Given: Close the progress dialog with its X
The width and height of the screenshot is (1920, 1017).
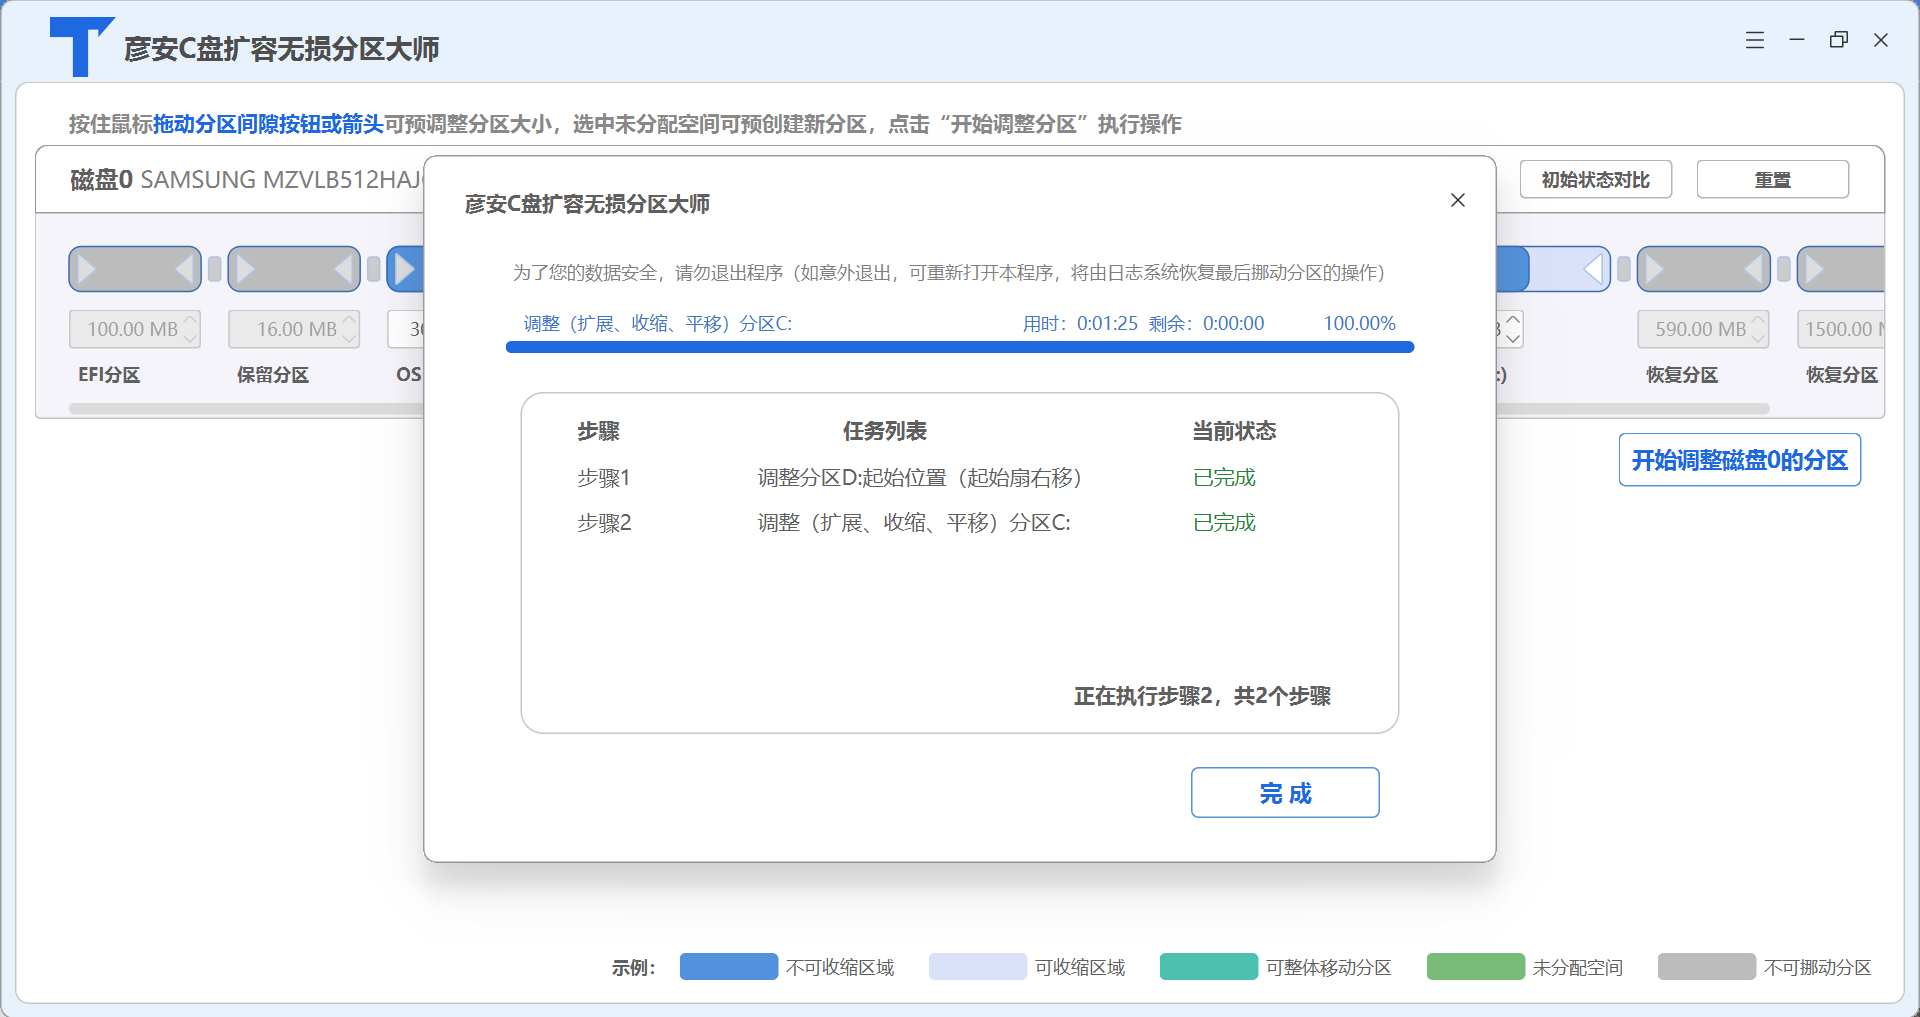Looking at the screenshot, I should point(1458,200).
